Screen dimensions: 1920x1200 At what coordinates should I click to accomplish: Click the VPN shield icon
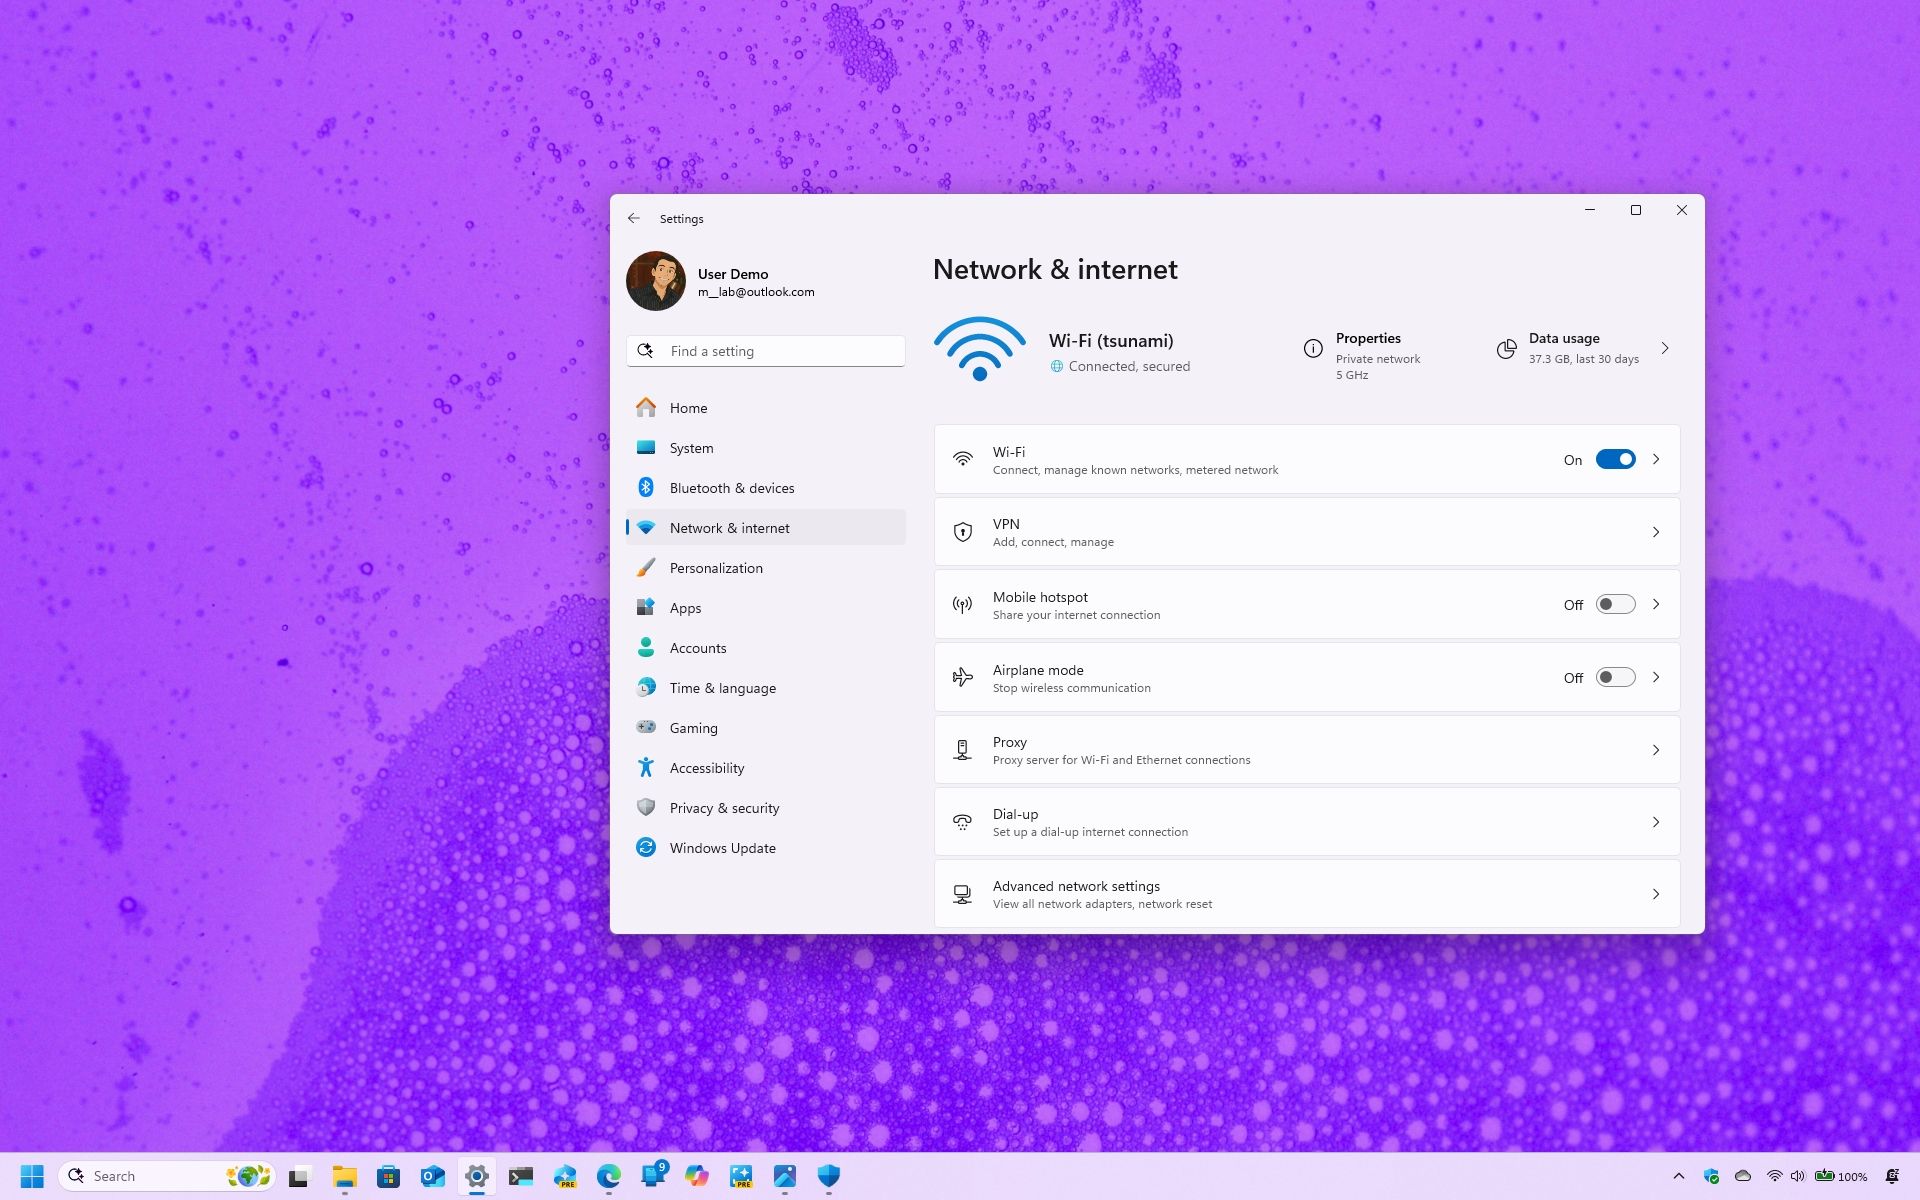pyautogui.click(x=963, y=531)
